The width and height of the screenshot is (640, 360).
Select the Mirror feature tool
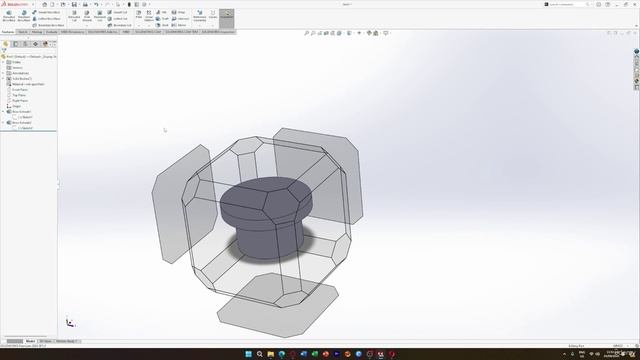(179, 25)
